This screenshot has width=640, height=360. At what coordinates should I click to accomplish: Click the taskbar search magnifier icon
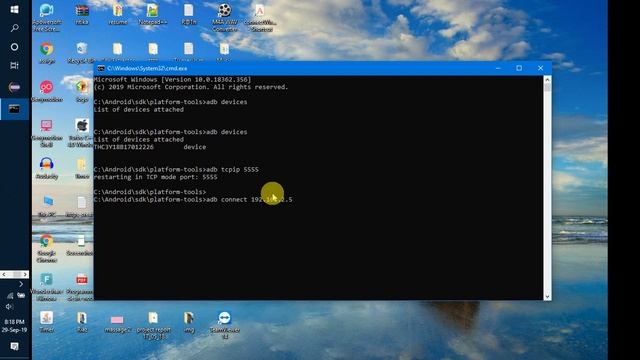[x=14, y=28]
